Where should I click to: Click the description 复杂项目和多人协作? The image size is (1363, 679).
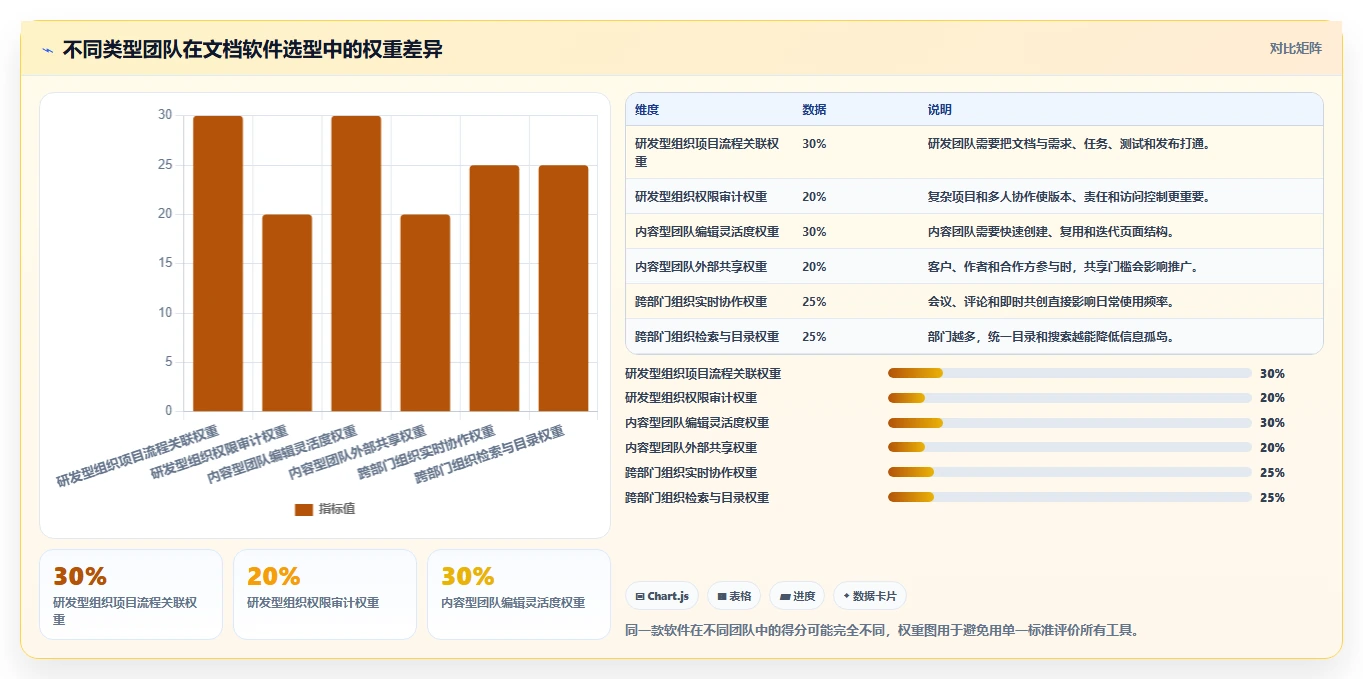(x=1070, y=196)
